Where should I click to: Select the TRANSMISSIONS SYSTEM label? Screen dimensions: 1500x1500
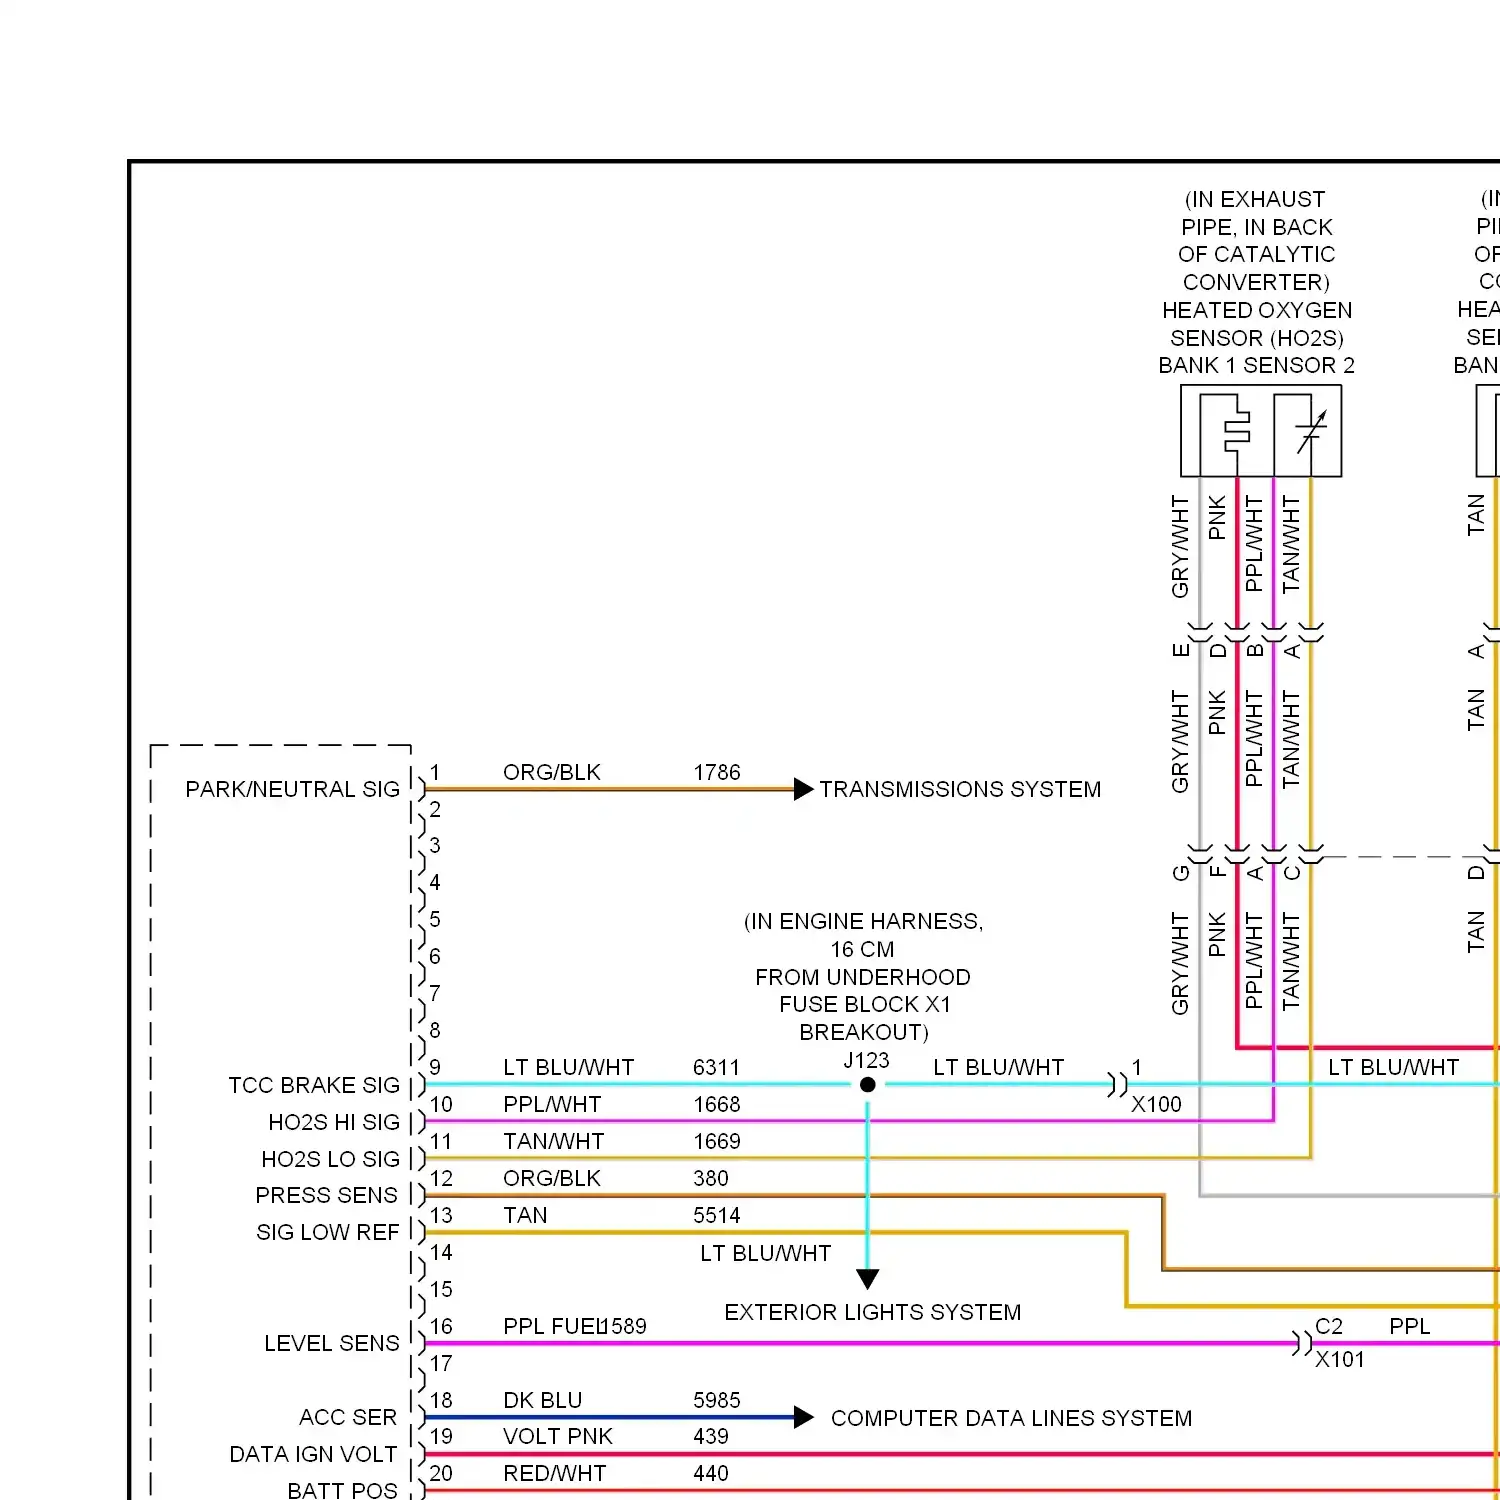[960, 790]
